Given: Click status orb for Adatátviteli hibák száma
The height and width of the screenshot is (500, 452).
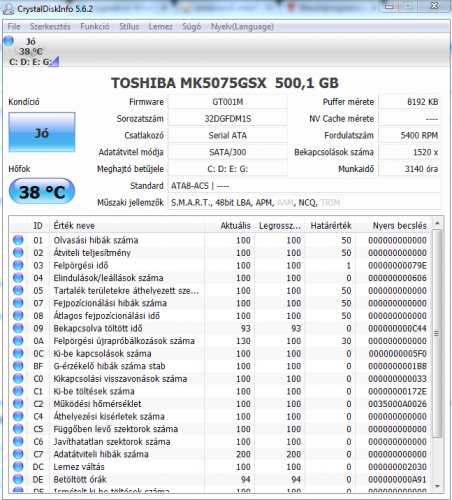Looking at the screenshot, I should tap(18, 454).
